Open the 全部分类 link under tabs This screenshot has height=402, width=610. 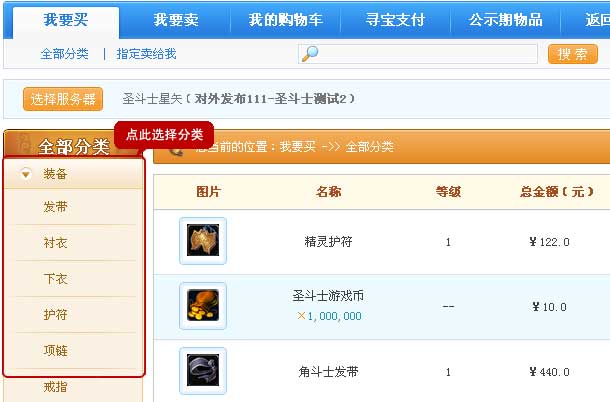click(x=65, y=54)
